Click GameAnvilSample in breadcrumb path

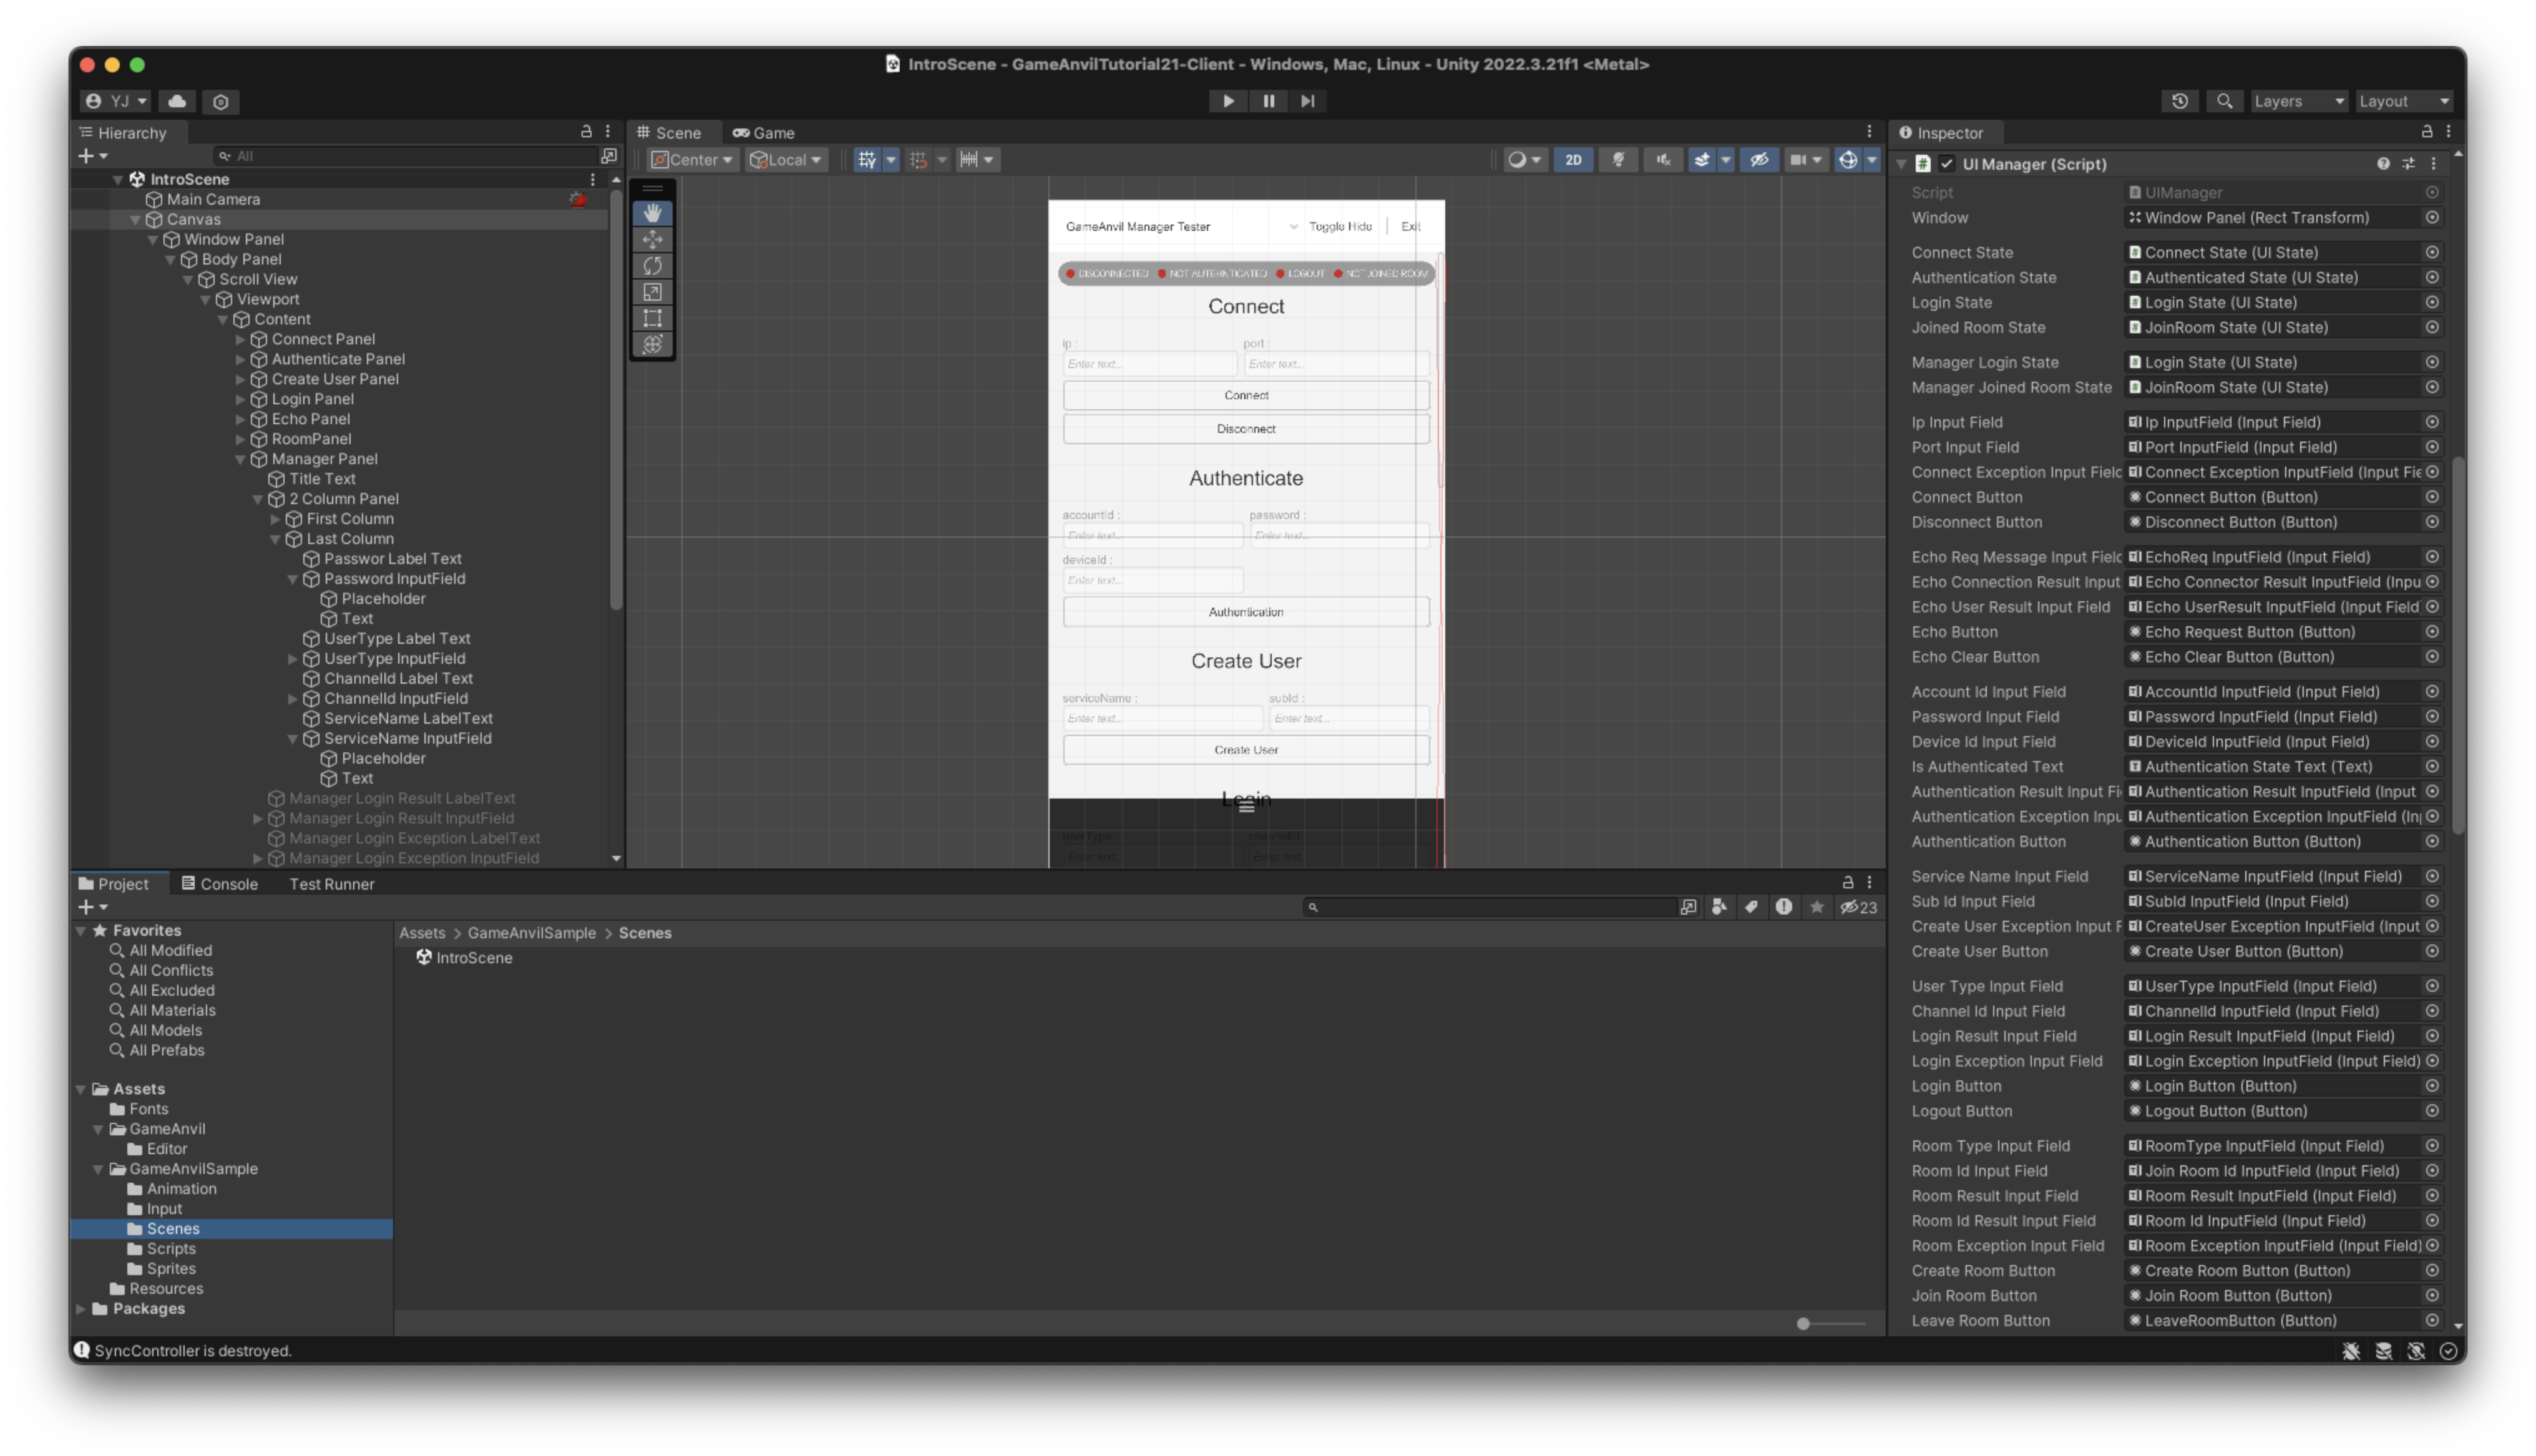pyautogui.click(x=531, y=933)
